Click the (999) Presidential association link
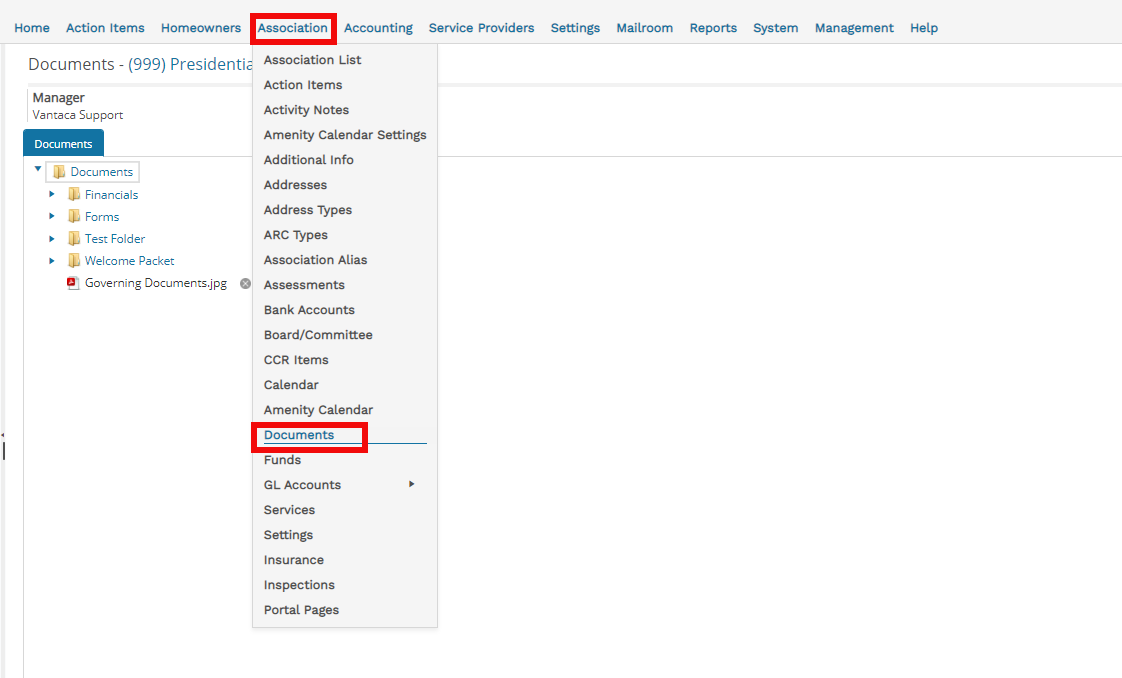 (190, 64)
